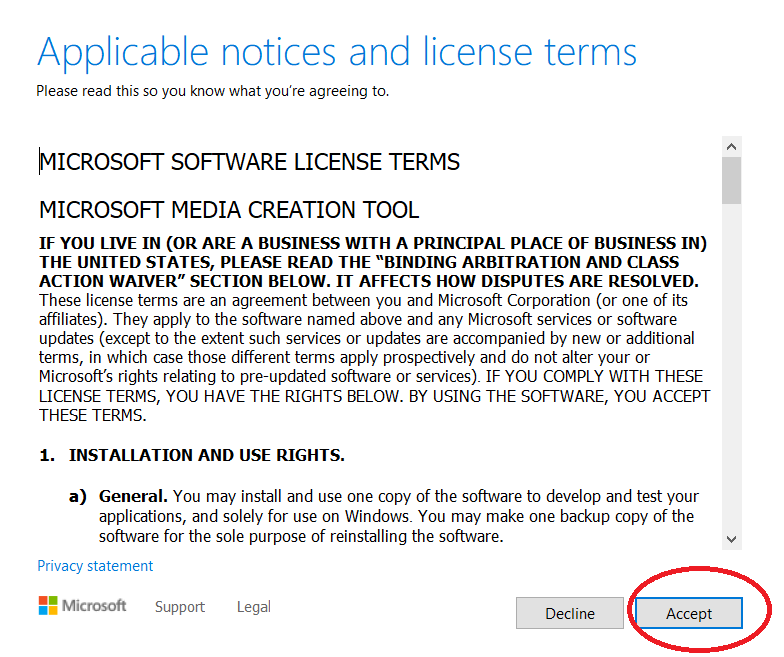
Task: Open the Legal link
Action: [x=254, y=607]
